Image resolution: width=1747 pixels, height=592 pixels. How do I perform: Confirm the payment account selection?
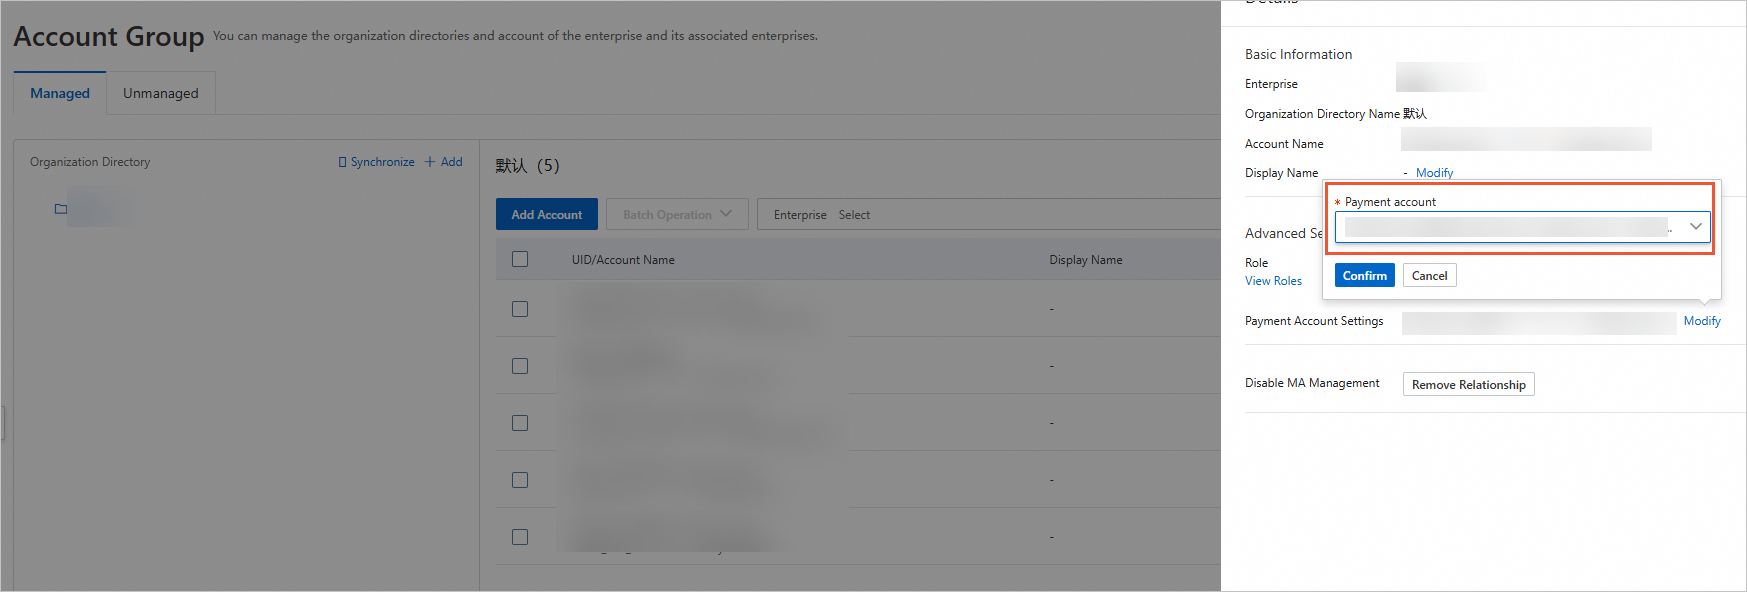click(1365, 275)
